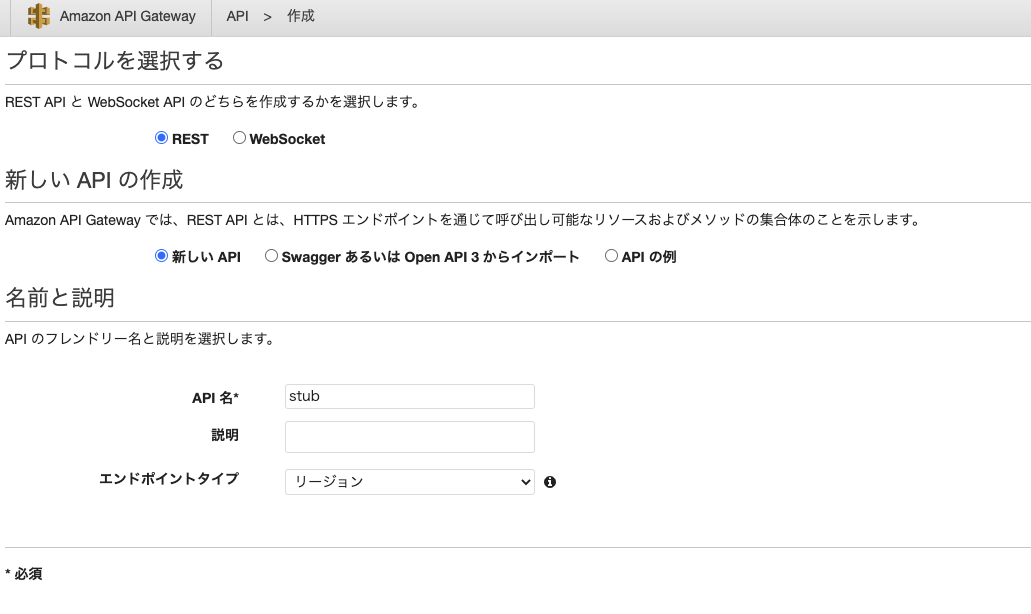This screenshot has height=614, width=1031.
Task: Select the API の例 radio button
Action: [x=611, y=256]
